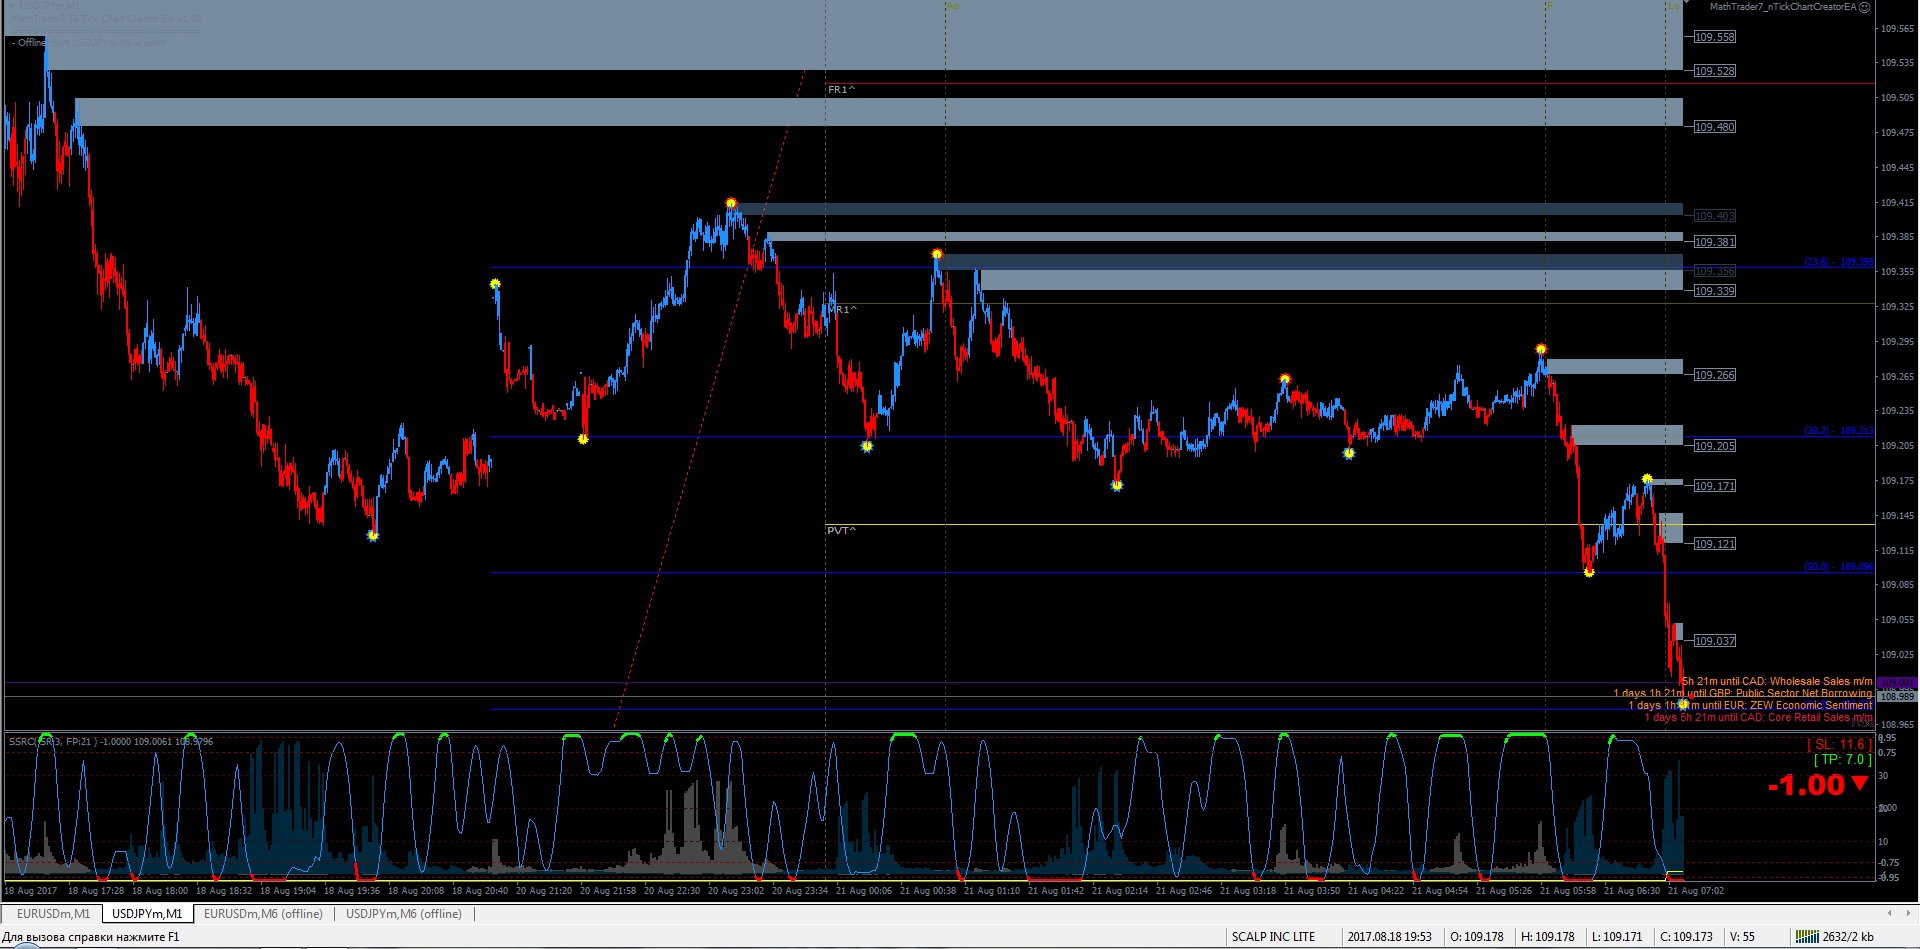Screen dimensions: 1920x949
Task: Click the connection status bars icon
Action: tap(1807, 937)
